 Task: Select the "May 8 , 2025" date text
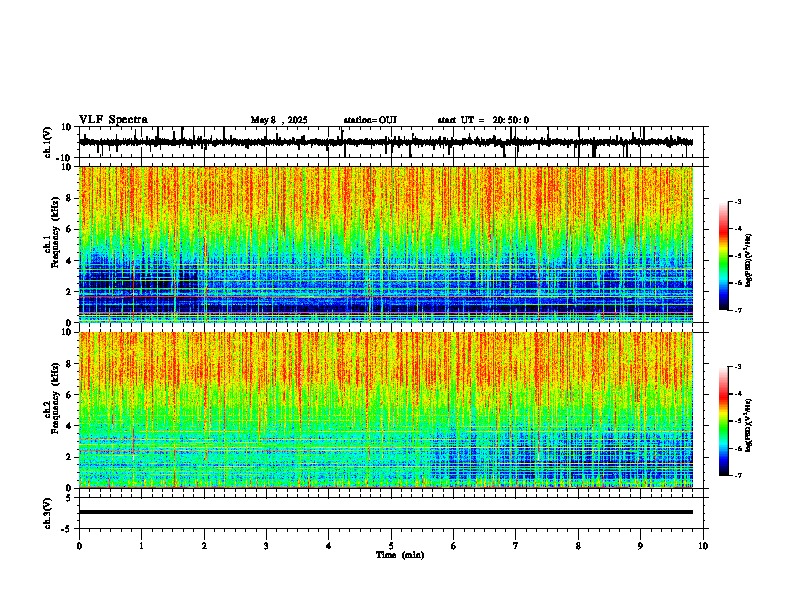[x=279, y=120]
